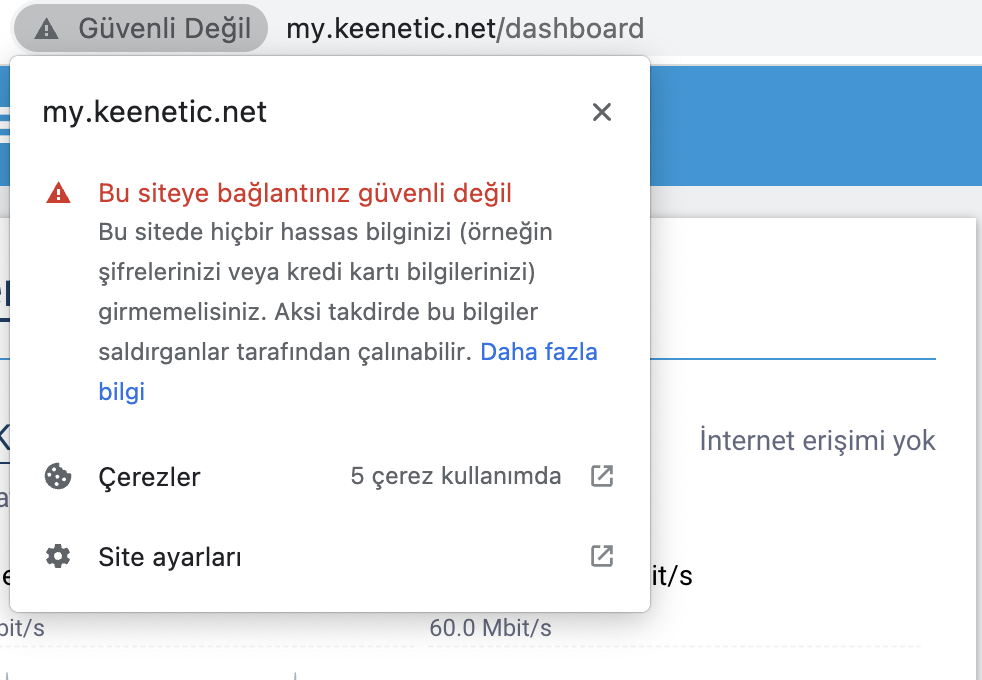This screenshot has height=680, width=982.
Task: Click the gear icon beside Site ayarları
Action: click(x=58, y=556)
